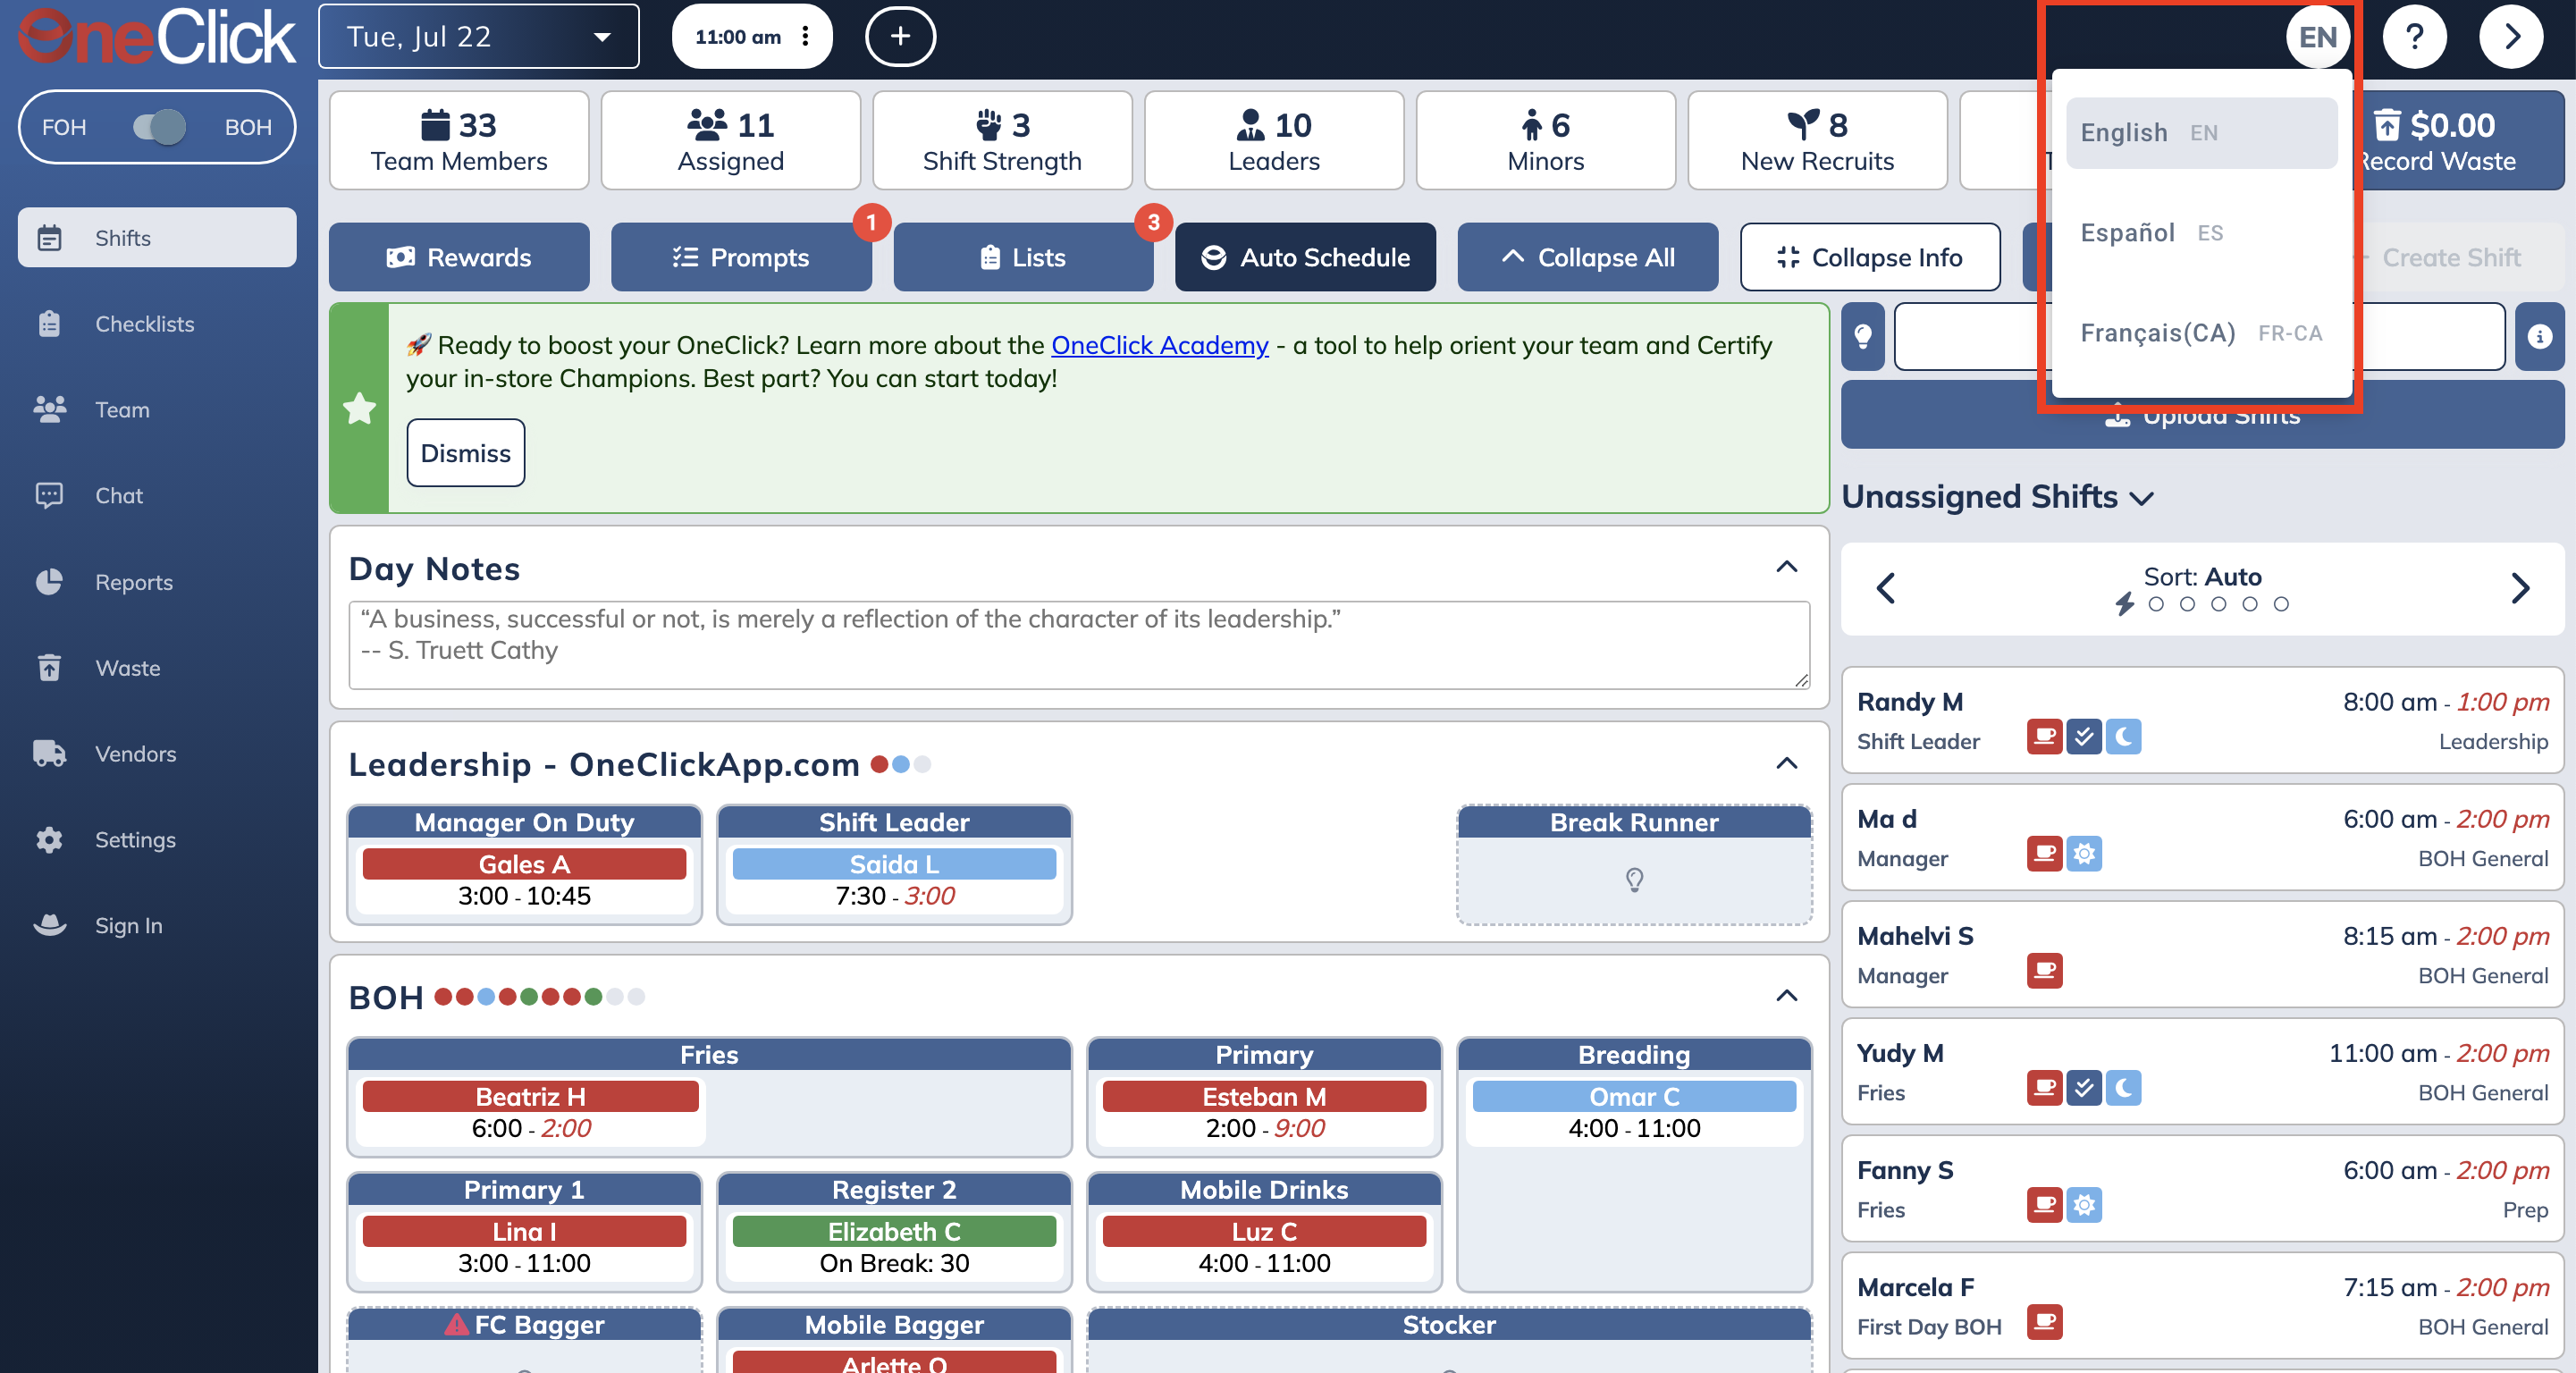Viewport: 2576px width, 1373px height.
Task: Open Checklists in the sidebar
Action: [157, 324]
